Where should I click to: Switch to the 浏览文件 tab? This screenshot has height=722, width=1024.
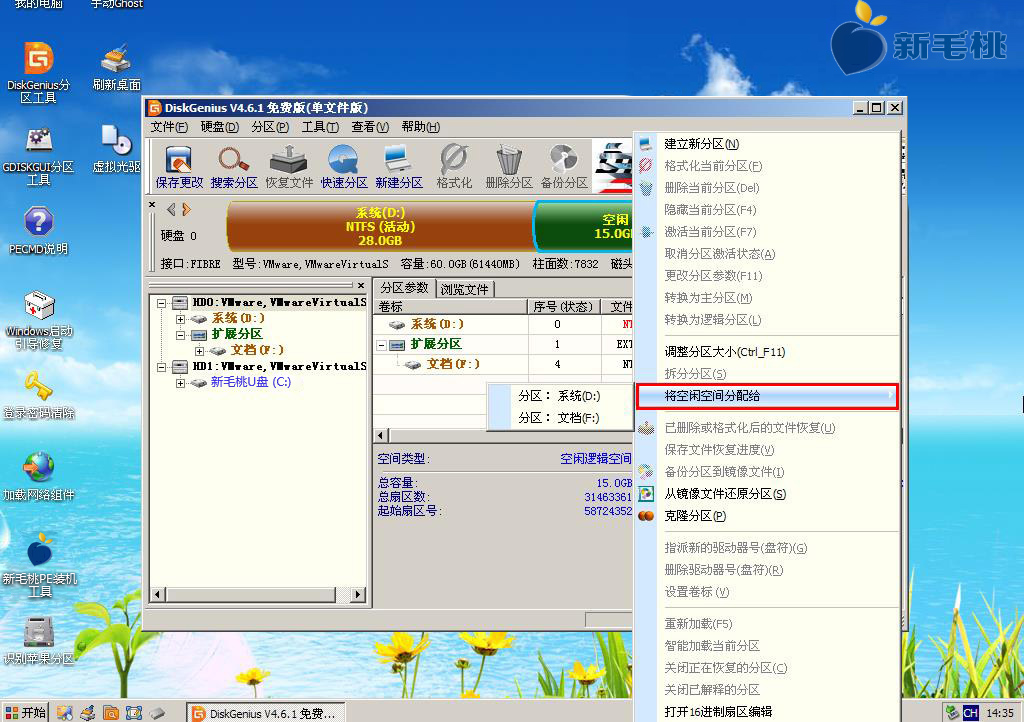tap(464, 289)
